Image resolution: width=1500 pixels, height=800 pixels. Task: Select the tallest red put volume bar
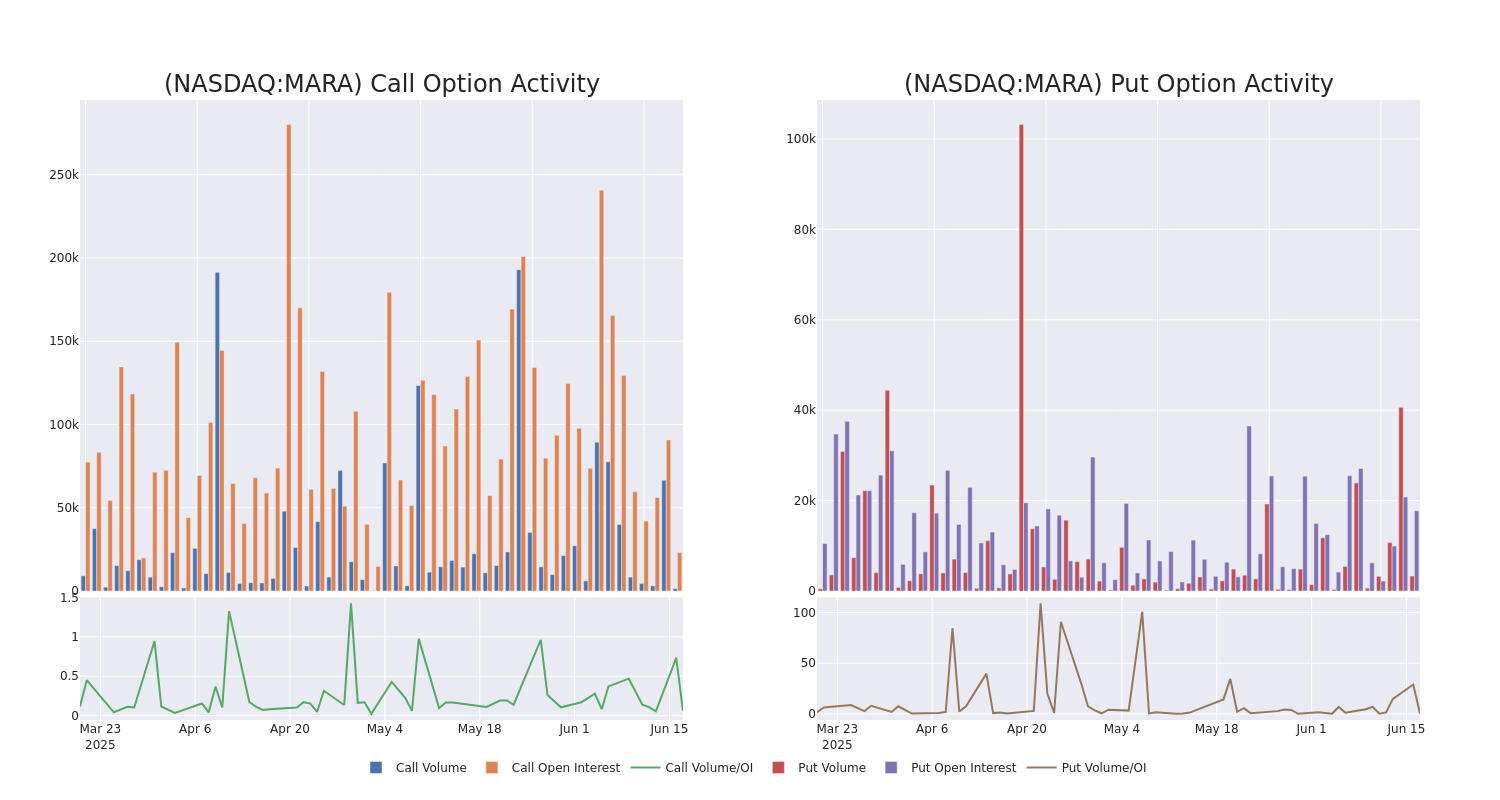(1021, 358)
